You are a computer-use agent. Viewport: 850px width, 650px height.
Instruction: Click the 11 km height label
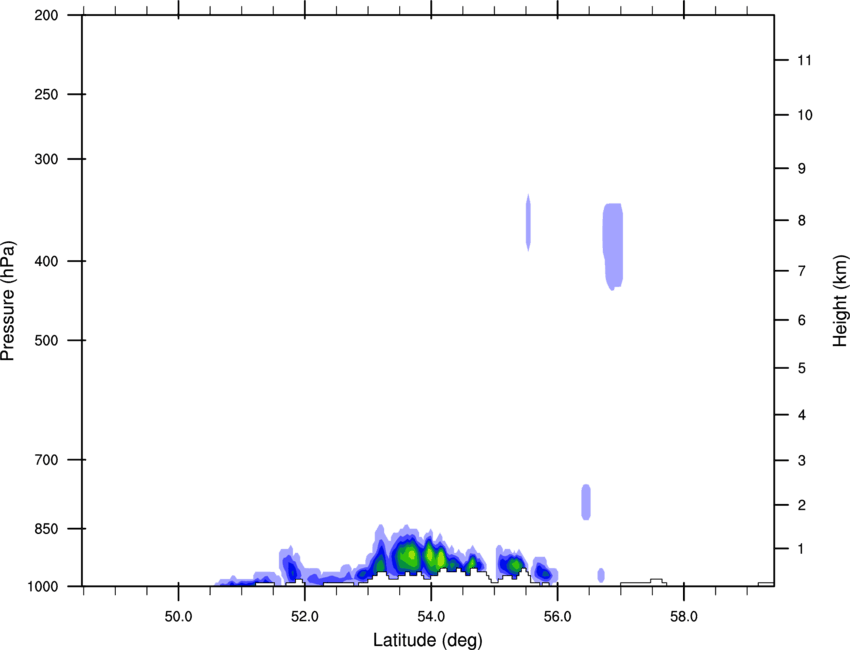(x=804, y=60)
